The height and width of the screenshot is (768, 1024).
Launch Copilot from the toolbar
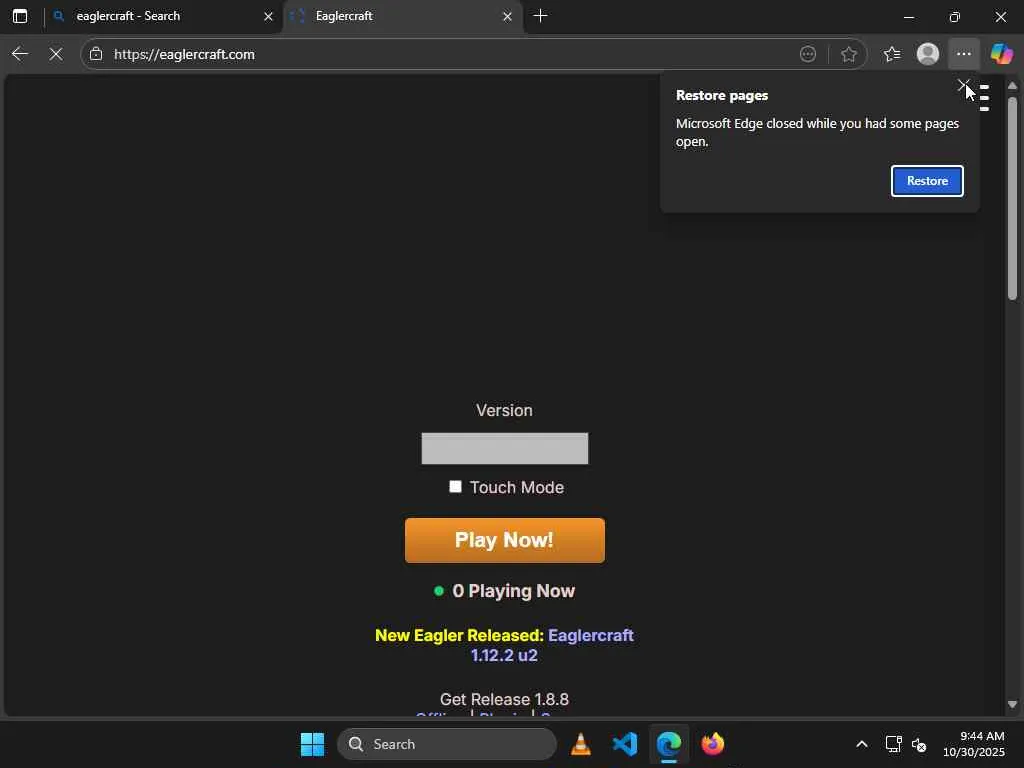(x=1001, y=54)
